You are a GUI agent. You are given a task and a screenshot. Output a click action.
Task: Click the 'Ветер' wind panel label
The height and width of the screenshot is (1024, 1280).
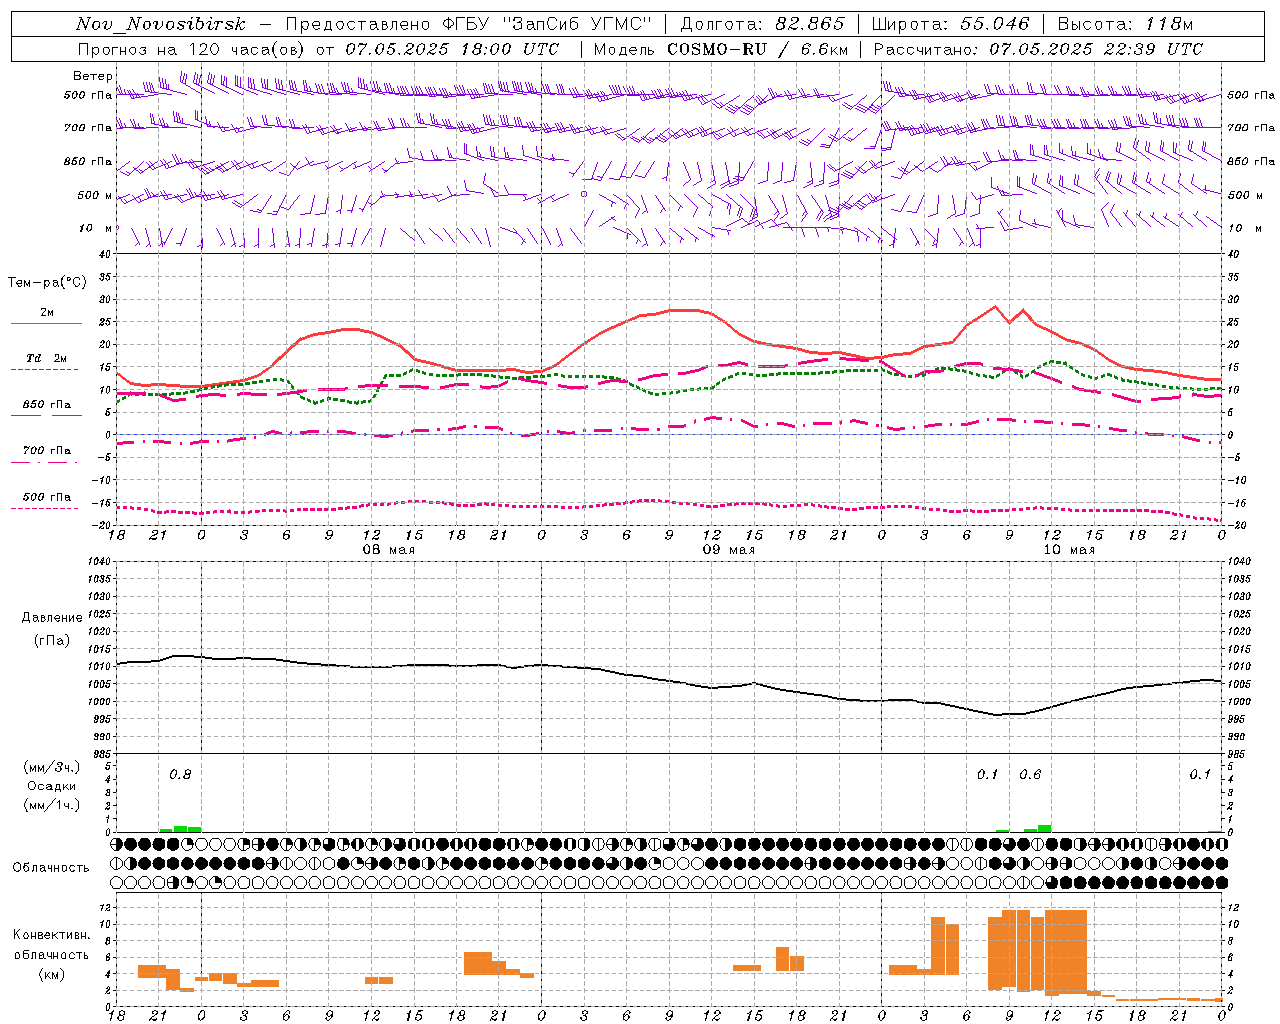(x=93, y=76)
